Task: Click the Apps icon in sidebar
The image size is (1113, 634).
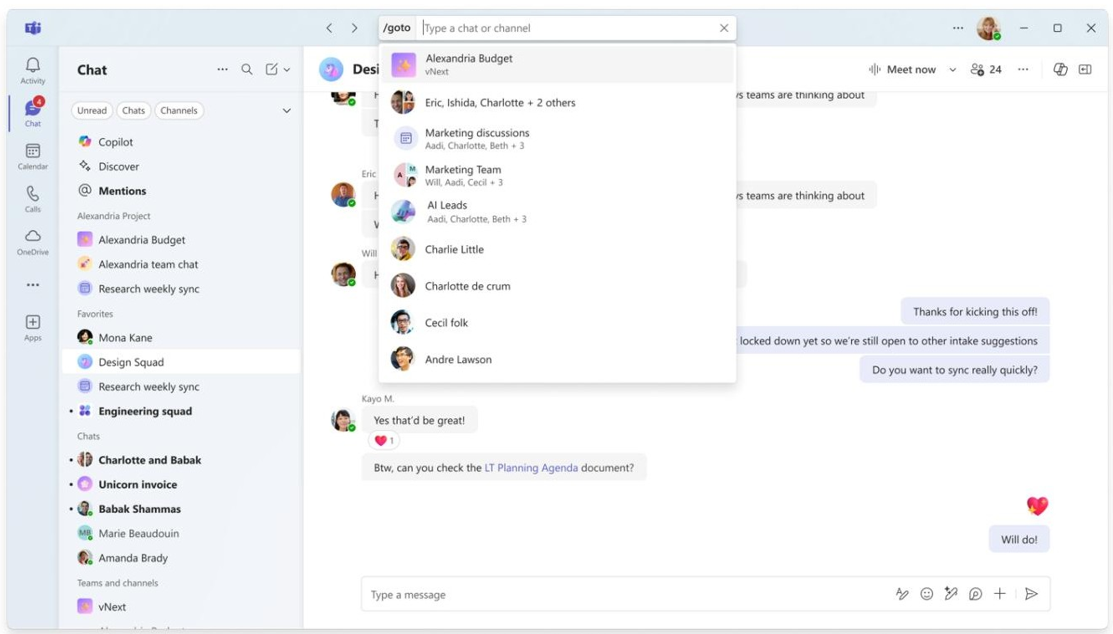Action: coord(33,327)
